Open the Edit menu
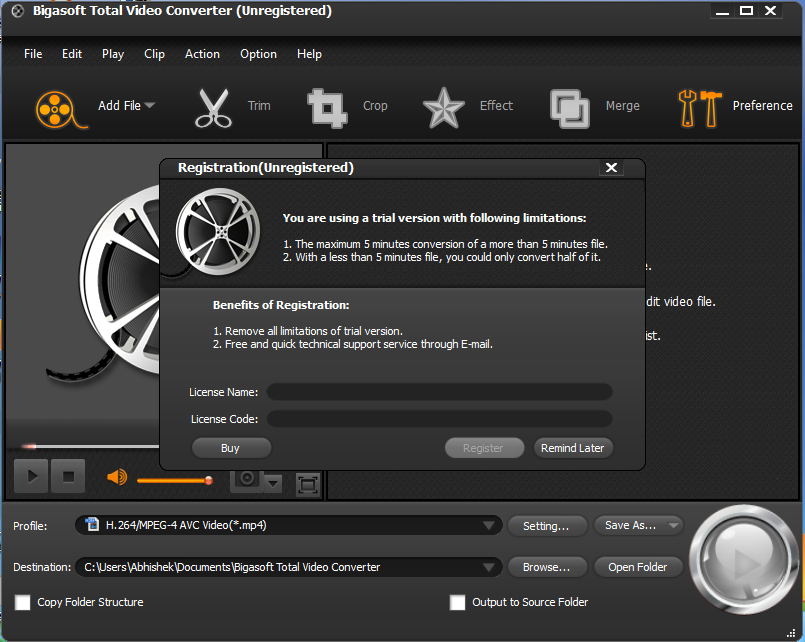 coord(72,54)
